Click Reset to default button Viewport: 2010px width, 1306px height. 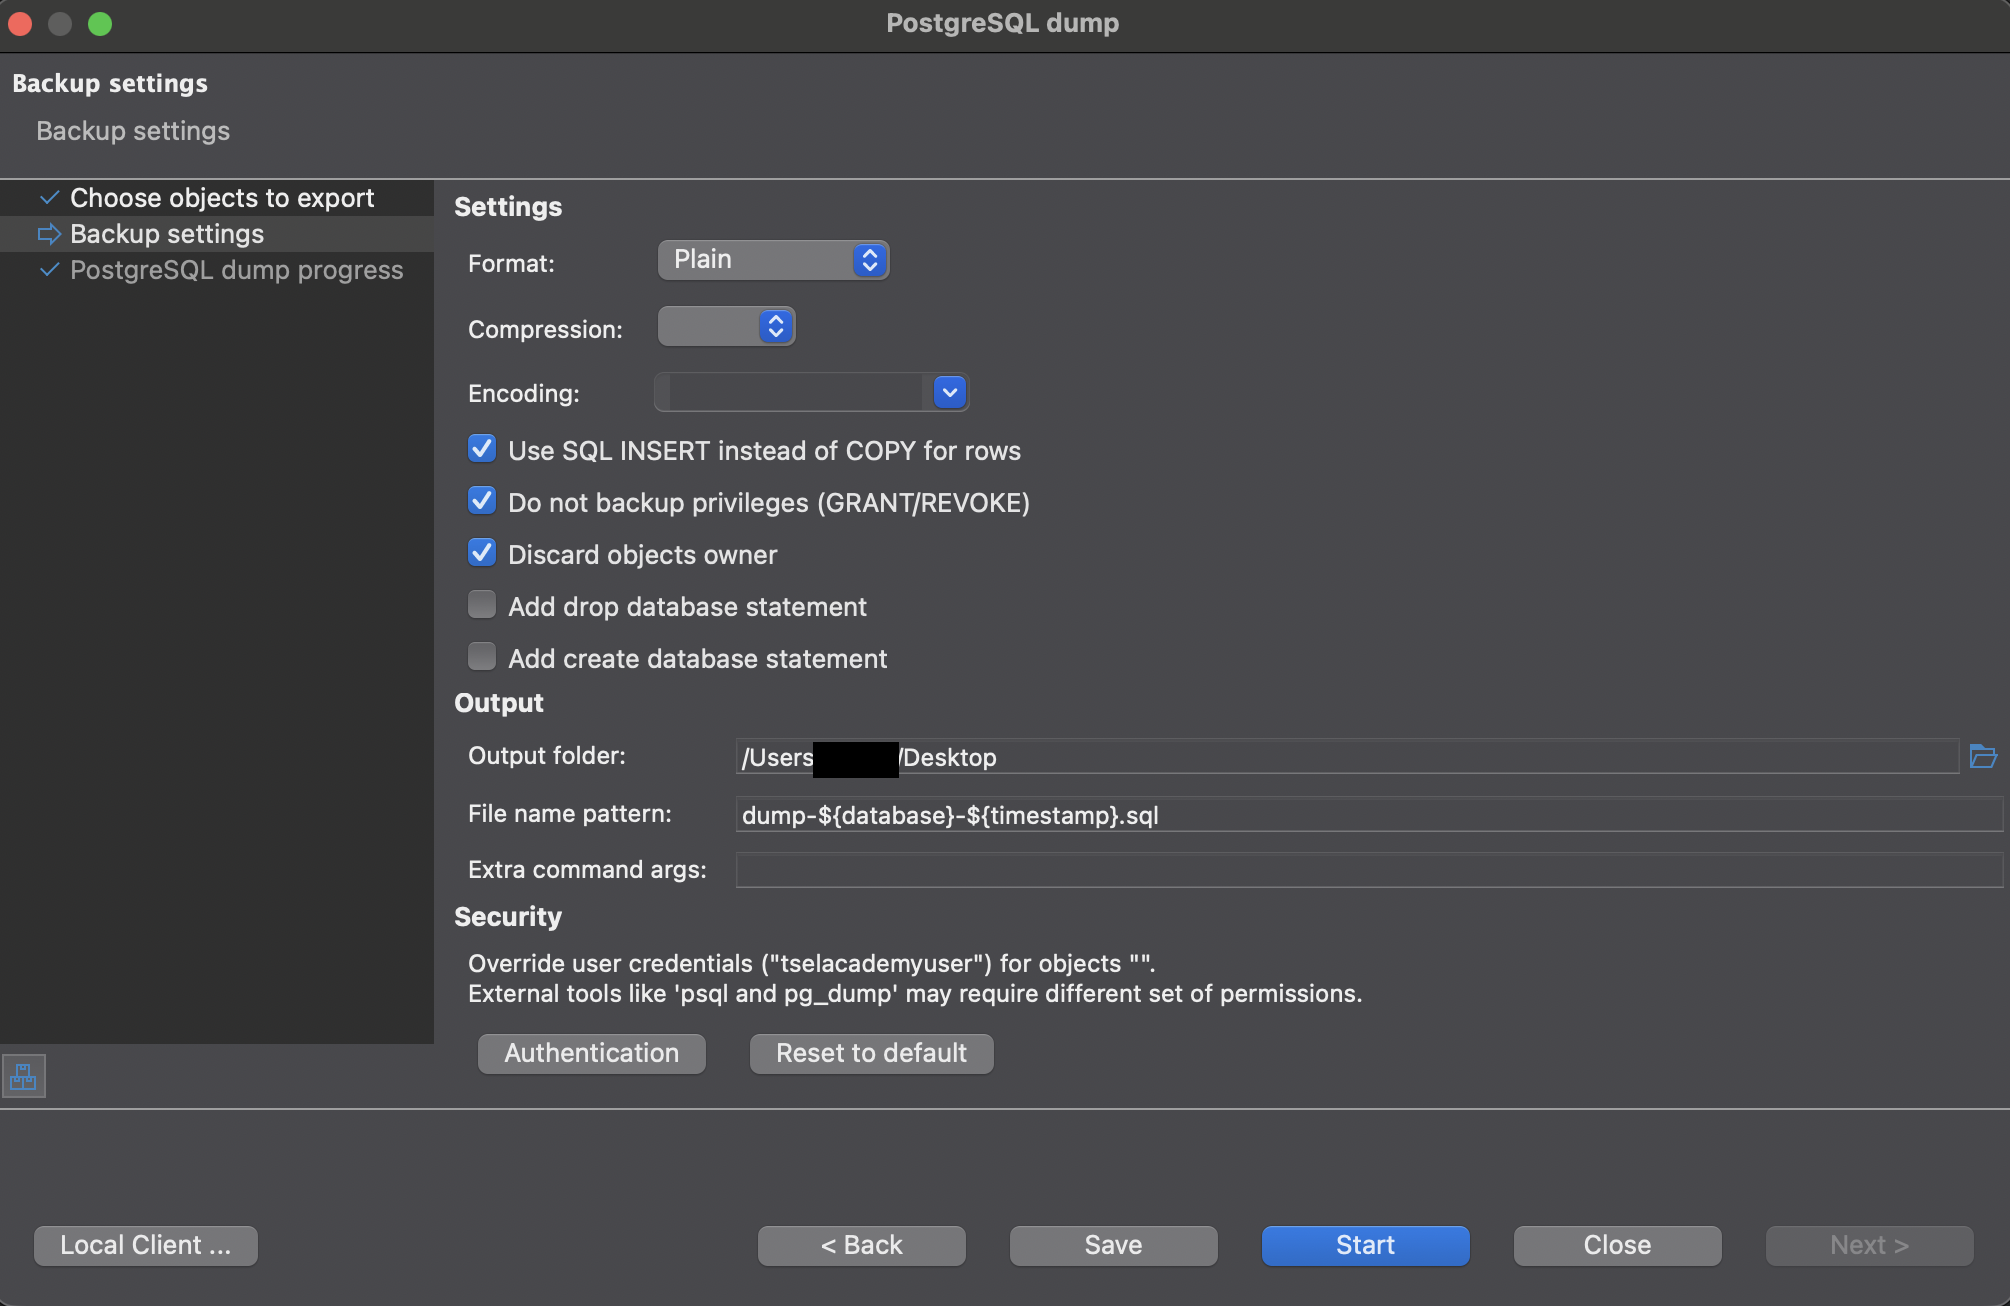point(872,1053)
